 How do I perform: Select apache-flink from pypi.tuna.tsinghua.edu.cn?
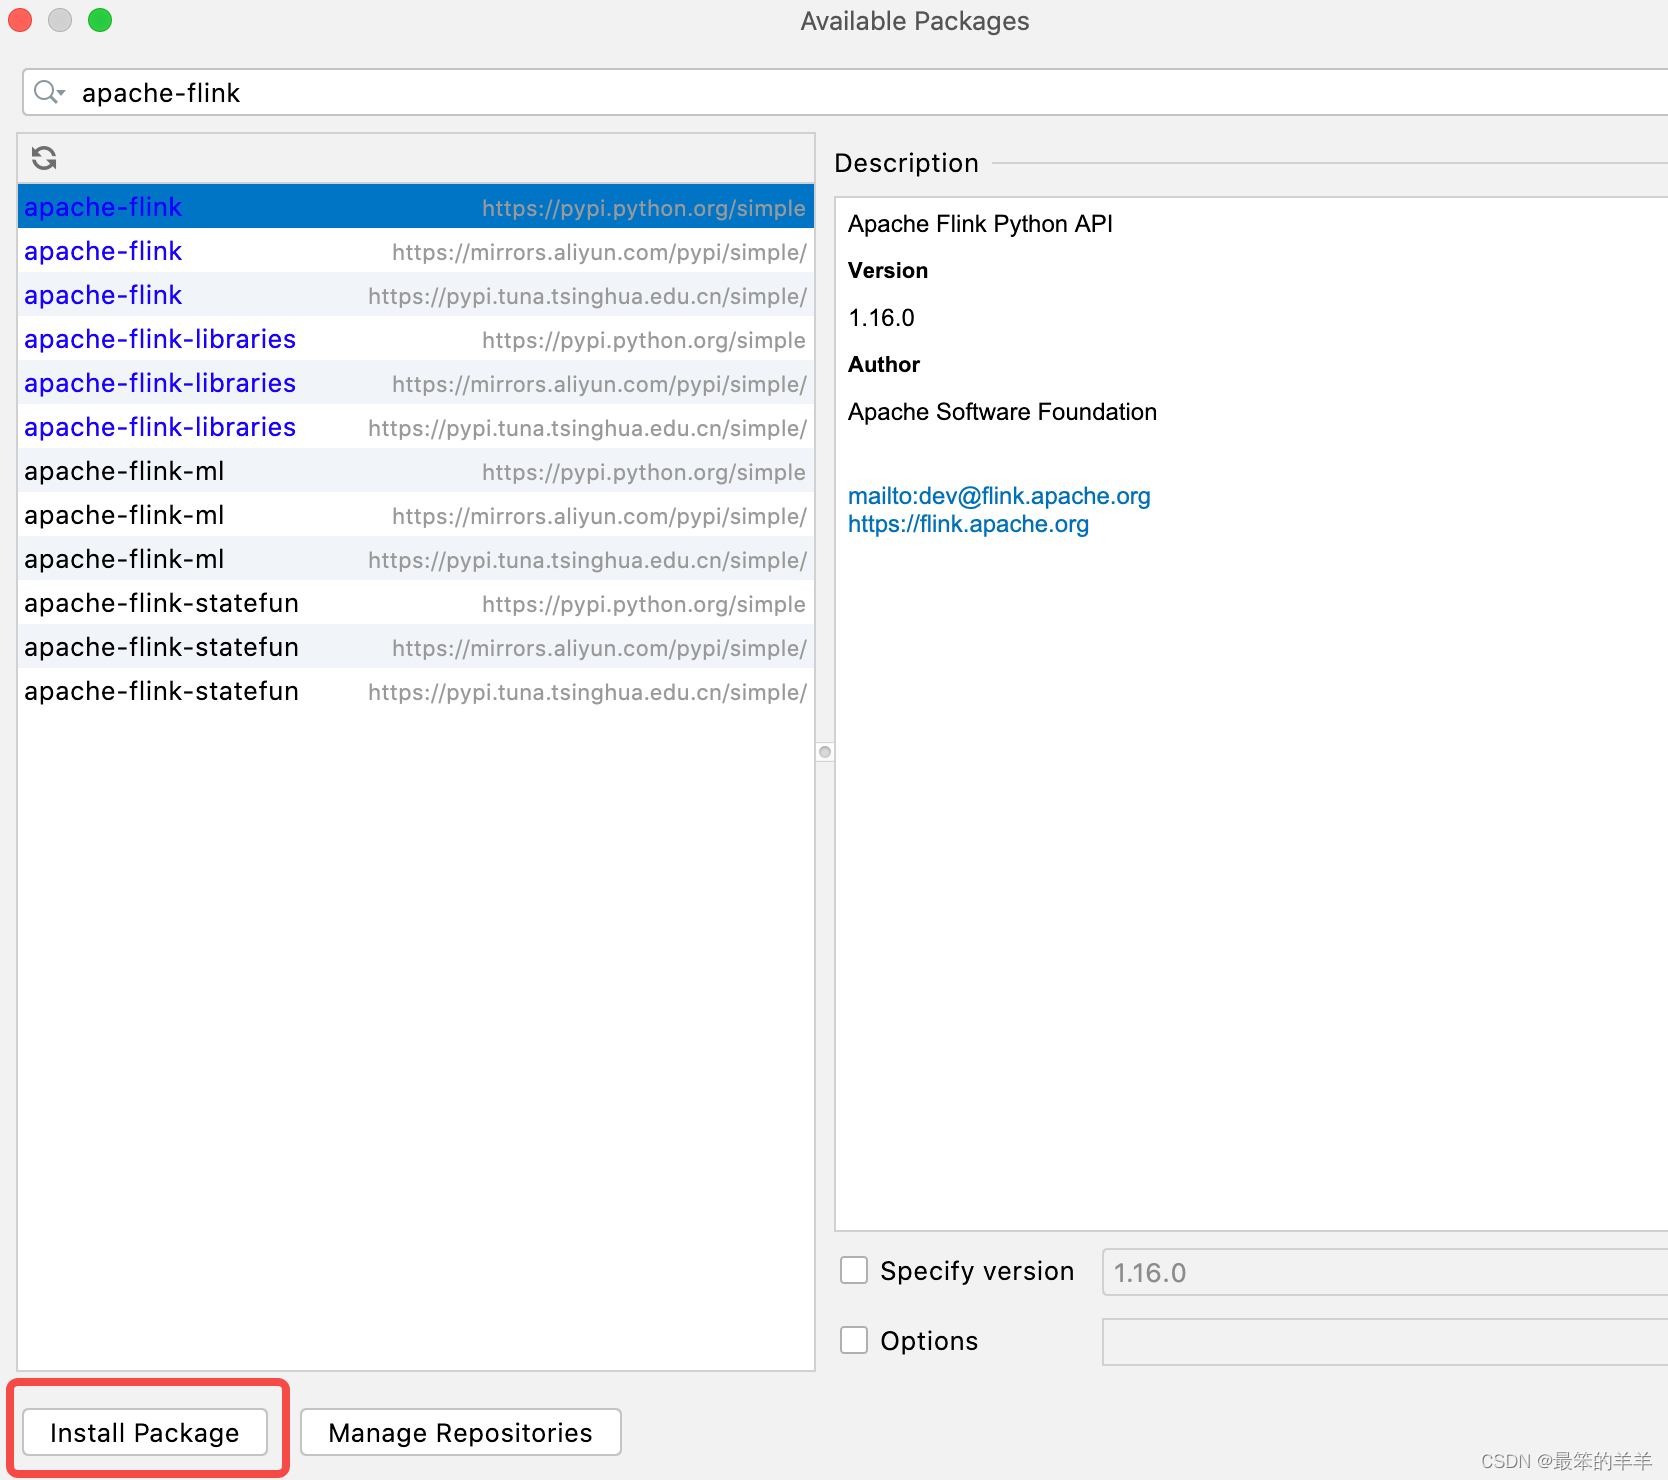(x=416, y=295)
